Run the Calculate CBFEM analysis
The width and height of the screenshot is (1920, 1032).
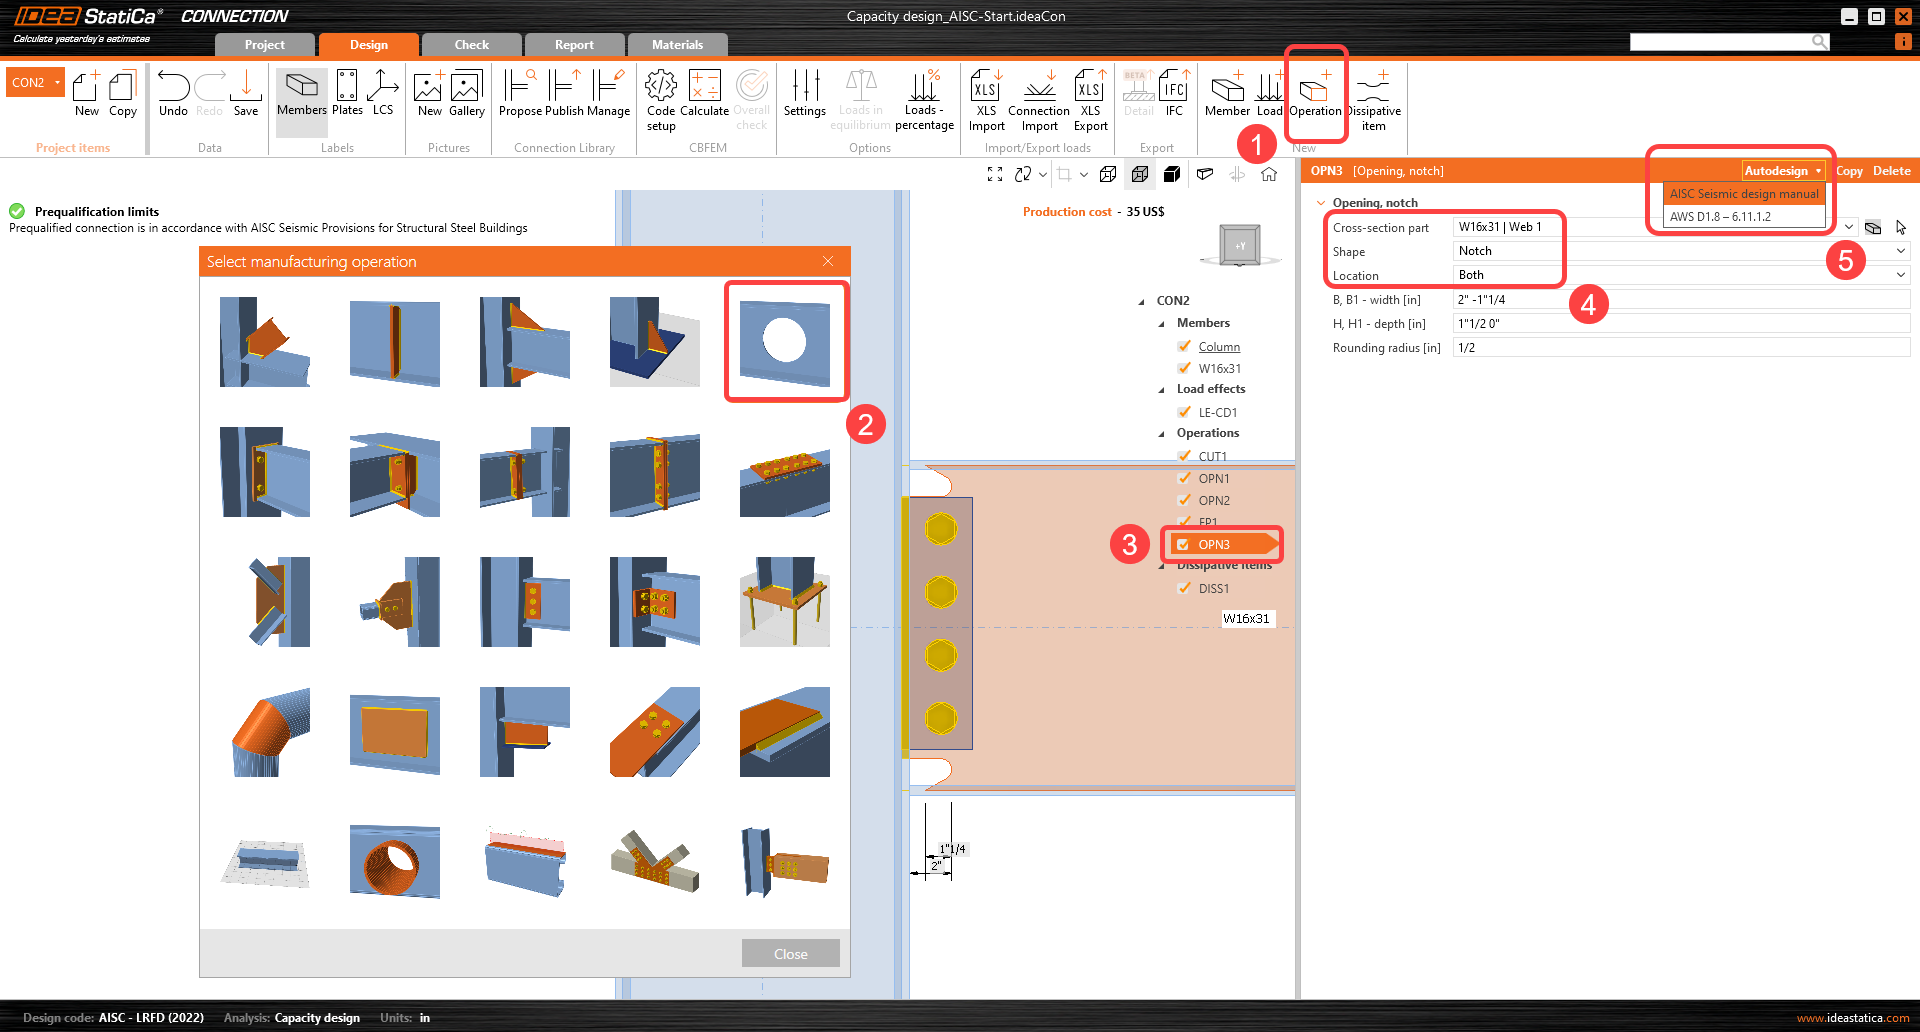(x=705, y=95)
